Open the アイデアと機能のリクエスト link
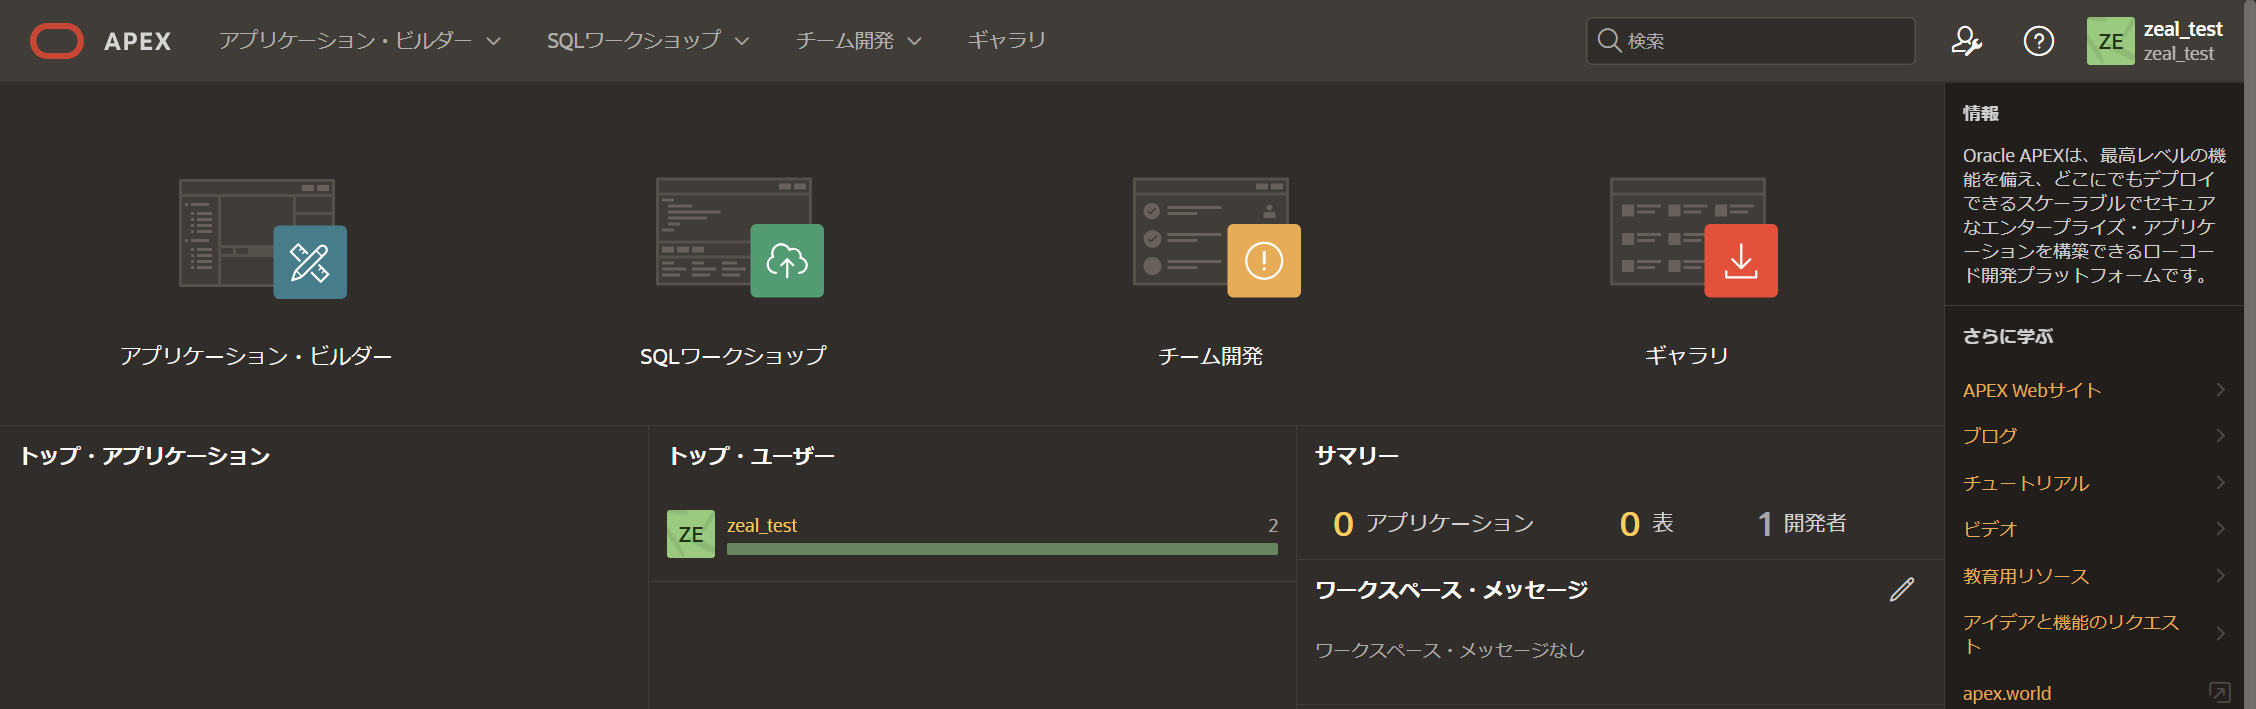 (x=2070, y=634)
